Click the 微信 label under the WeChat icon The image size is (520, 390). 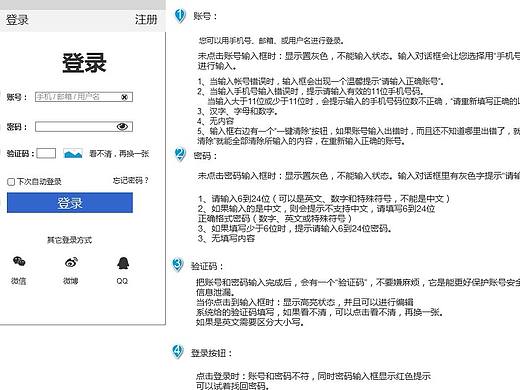click(18, 281)
